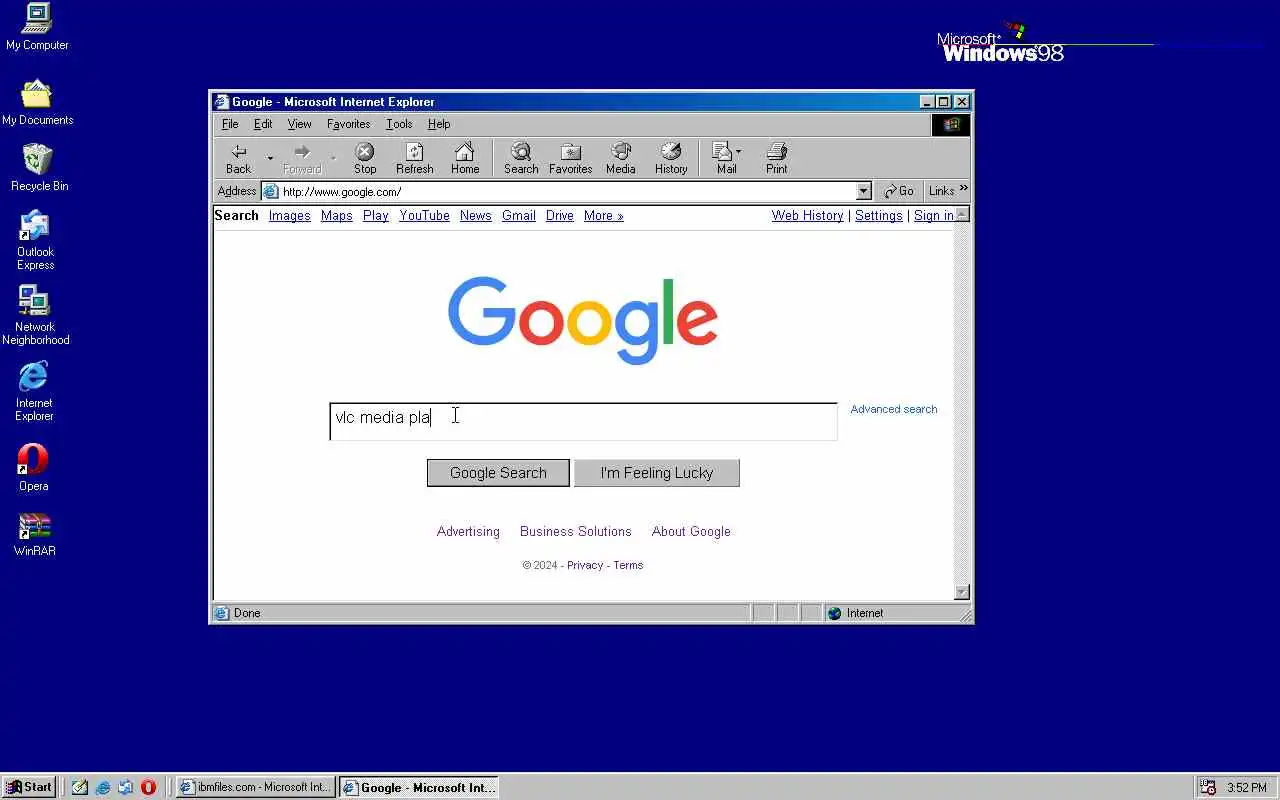
Task: Open the Advertising footer link
Action: 468,531
